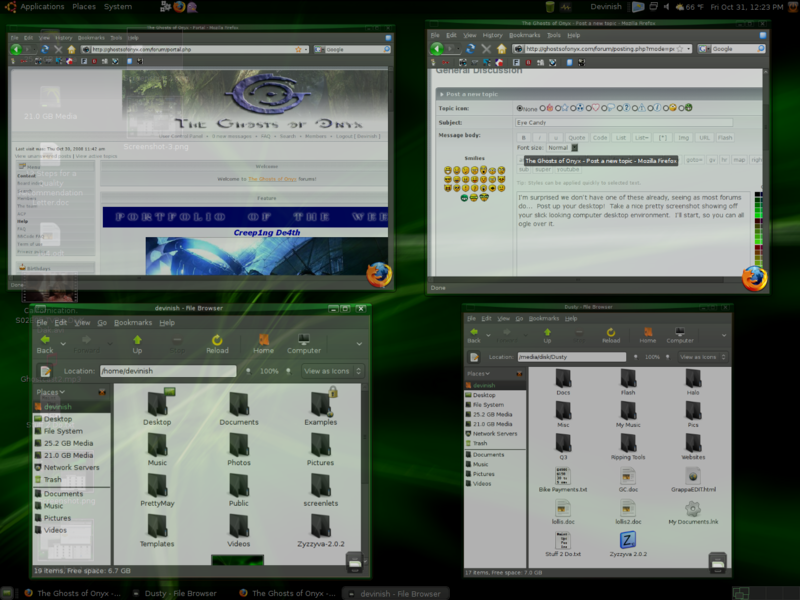Switch to Dusty - File Browser in the taskbar
The width and height of the screenshot is (800, 600).
pyautogui.click(x=174, y=593)
